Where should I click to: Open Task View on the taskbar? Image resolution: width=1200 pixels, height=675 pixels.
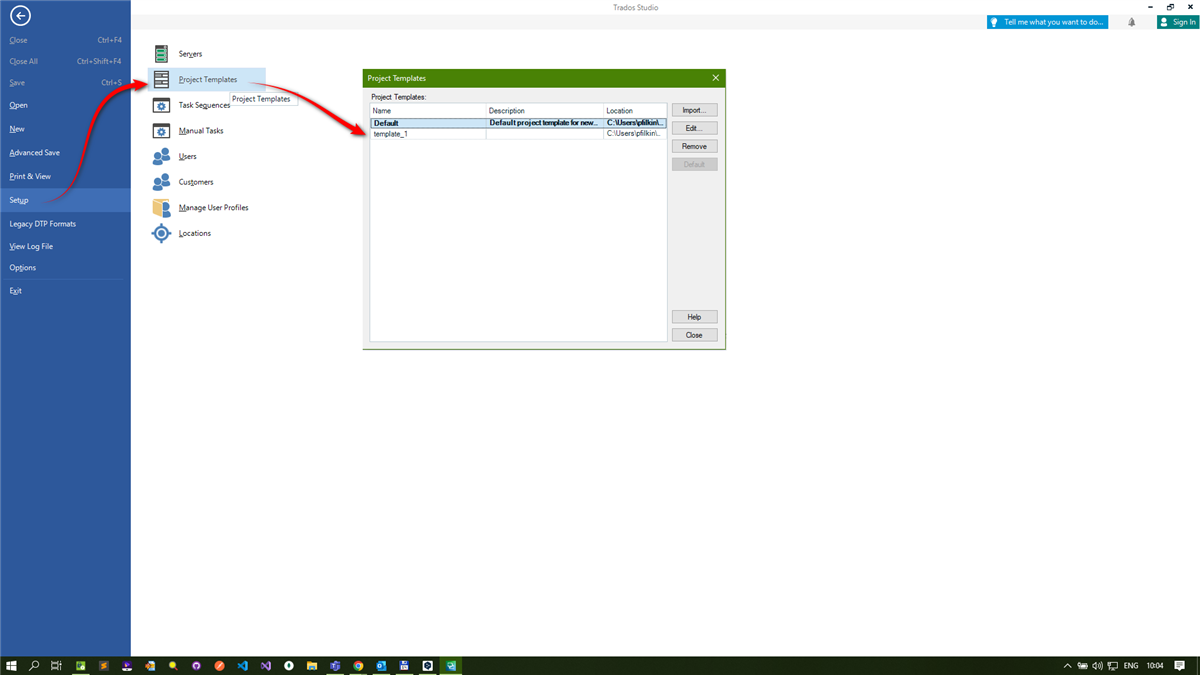point(57,665)
